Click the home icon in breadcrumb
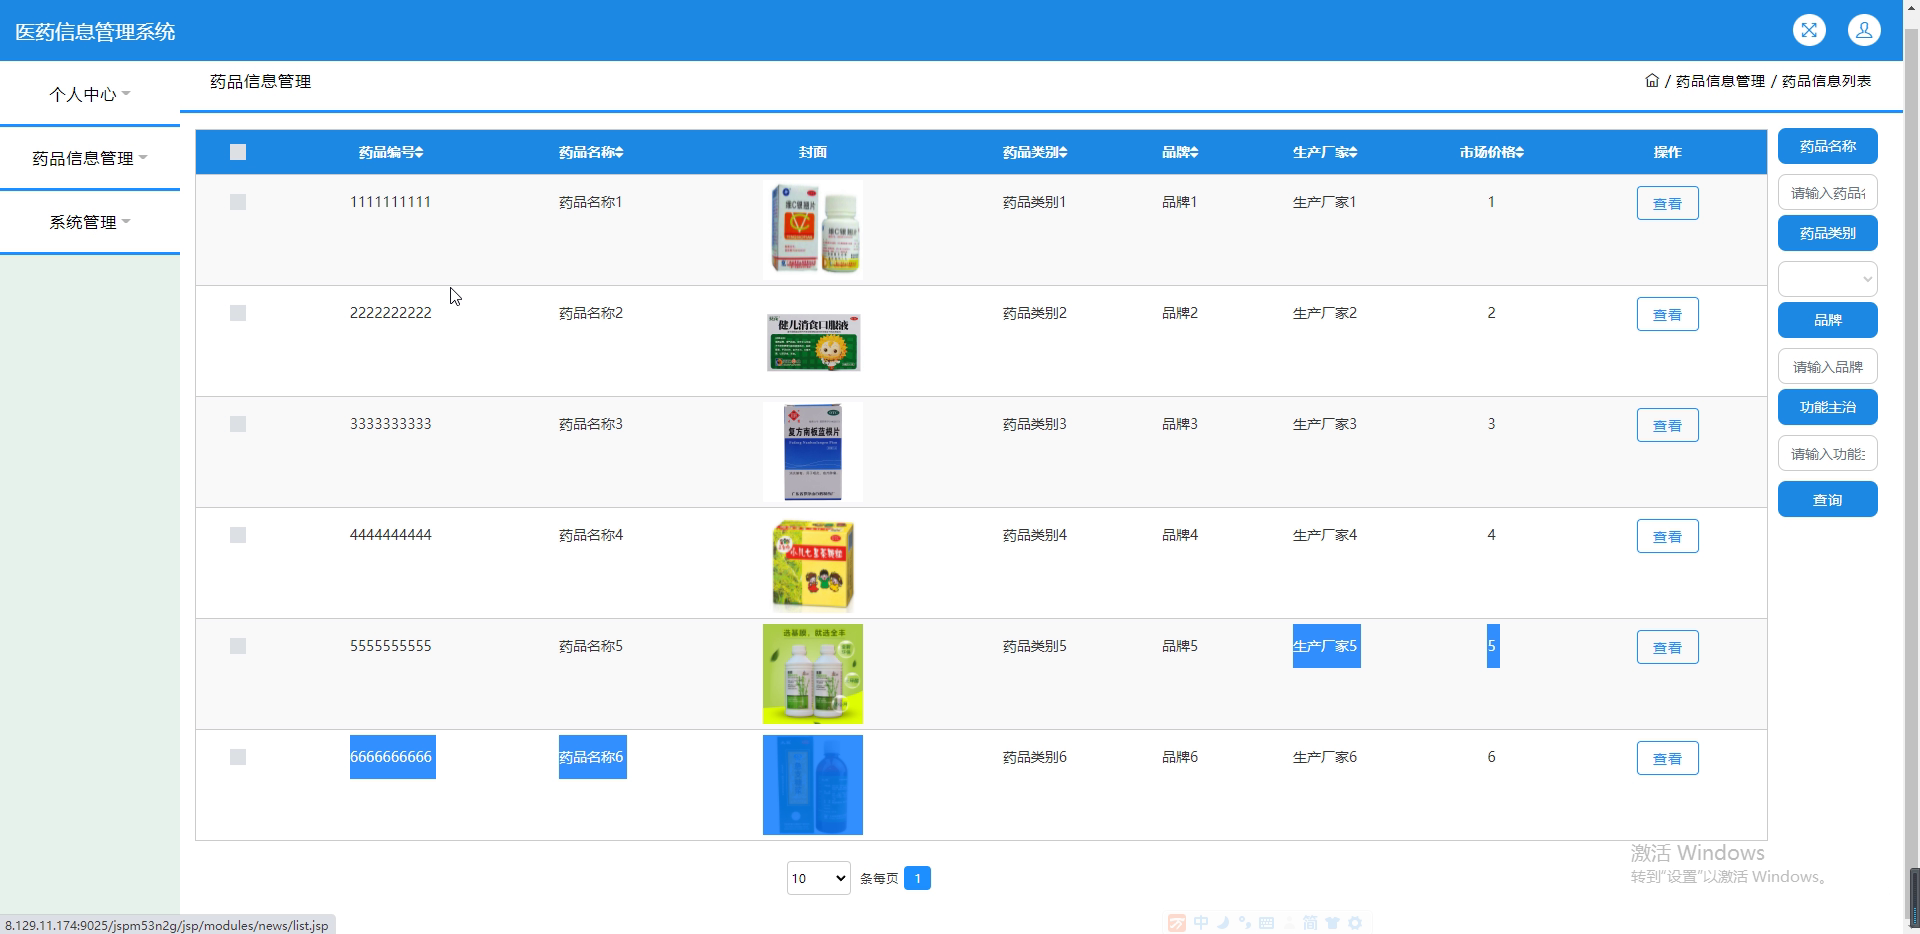 pyautogui.click(x=1652, y=81)
